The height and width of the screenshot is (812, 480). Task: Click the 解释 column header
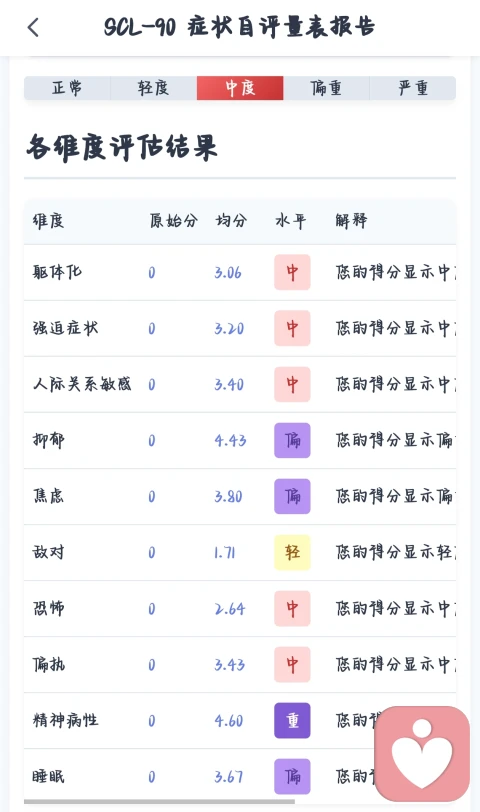click(351, 221)
